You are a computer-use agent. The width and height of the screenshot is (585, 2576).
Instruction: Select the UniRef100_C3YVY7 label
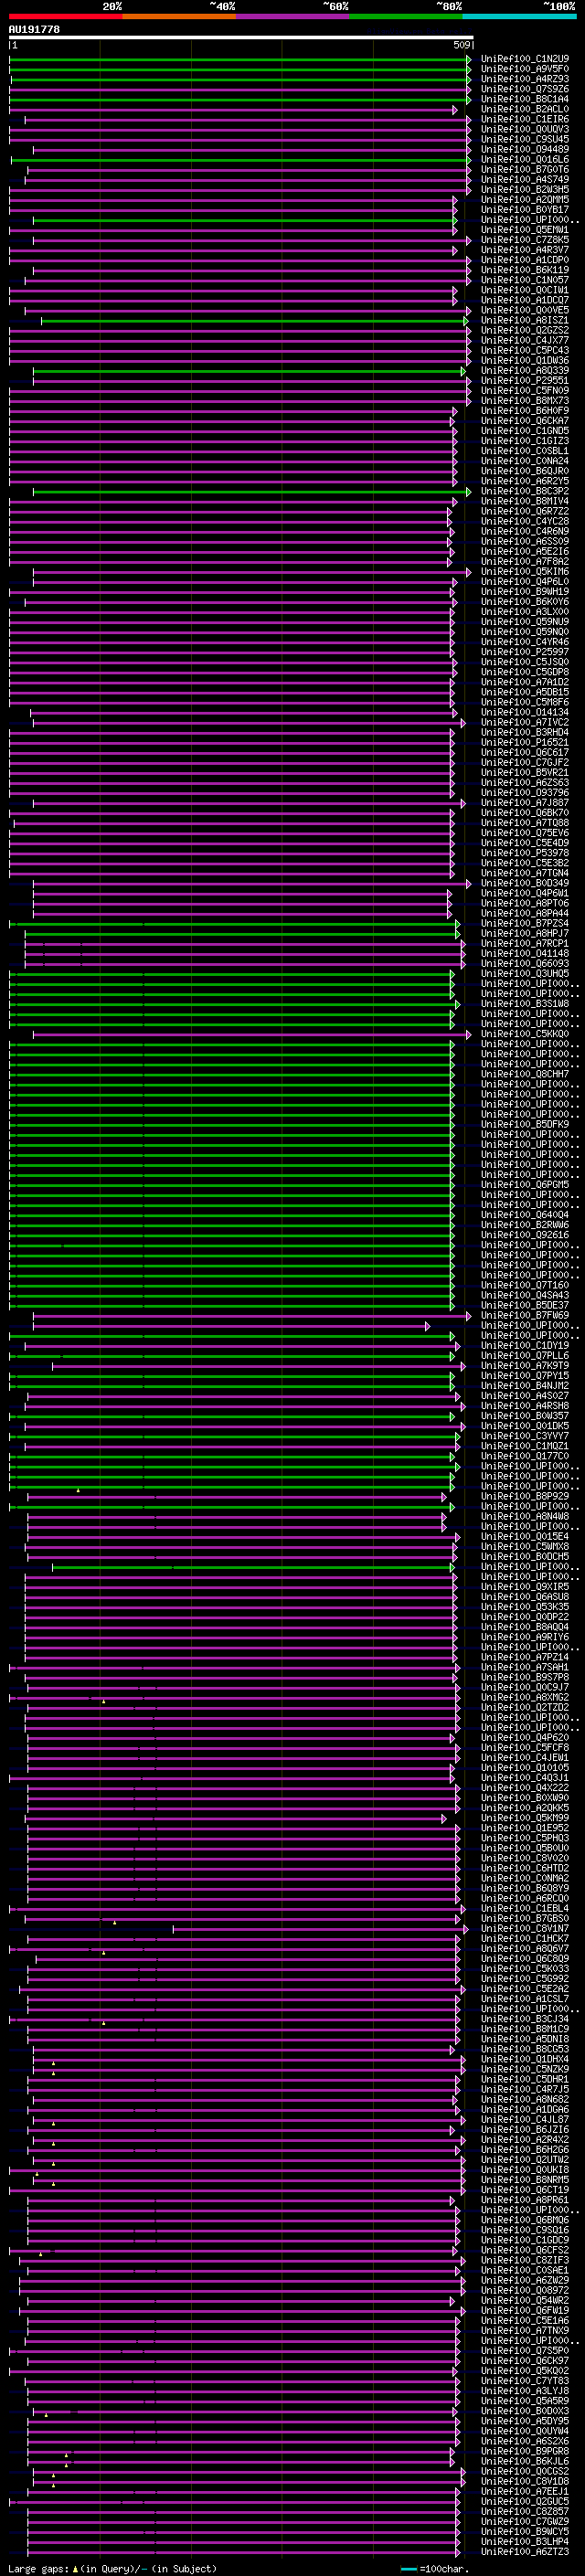[525, 1437]
